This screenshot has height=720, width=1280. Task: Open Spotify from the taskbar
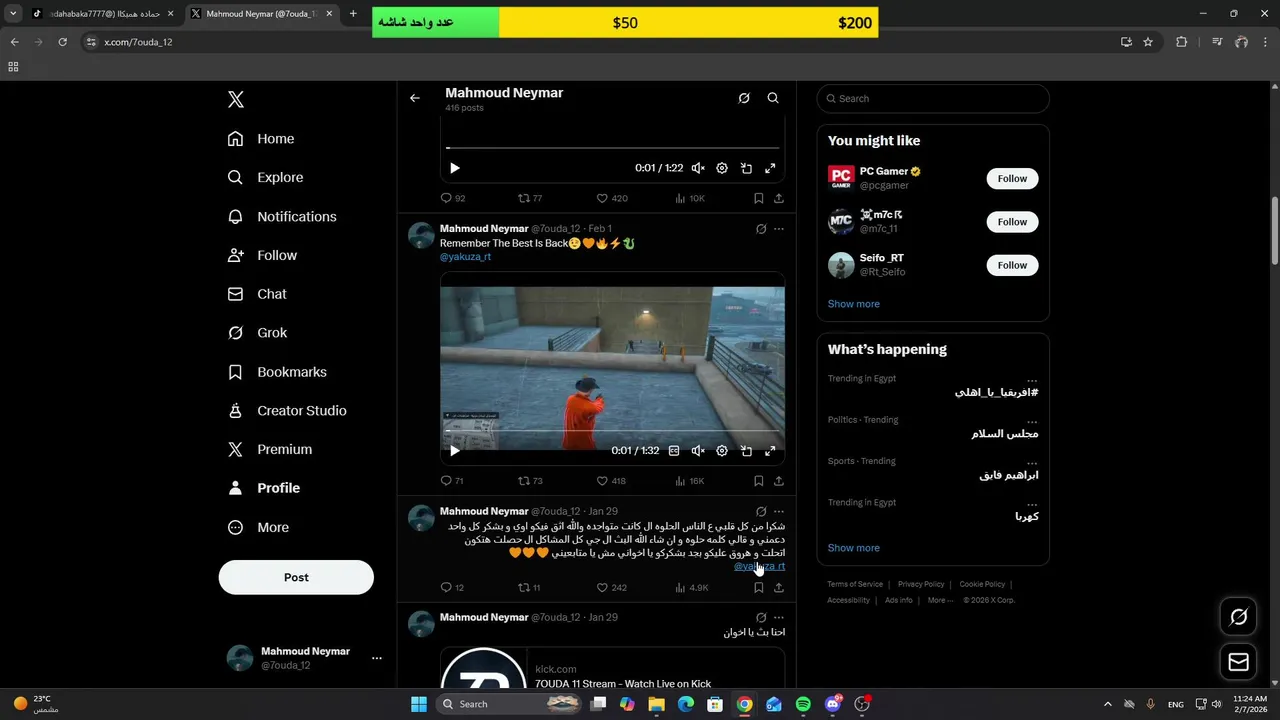[803, 704]
